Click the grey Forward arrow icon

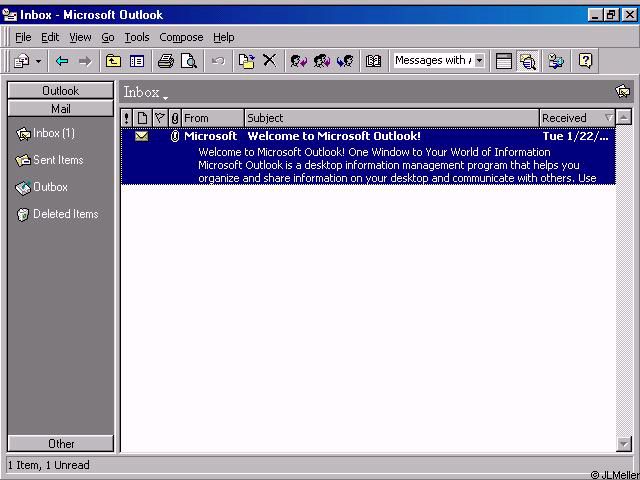[85, 61]
